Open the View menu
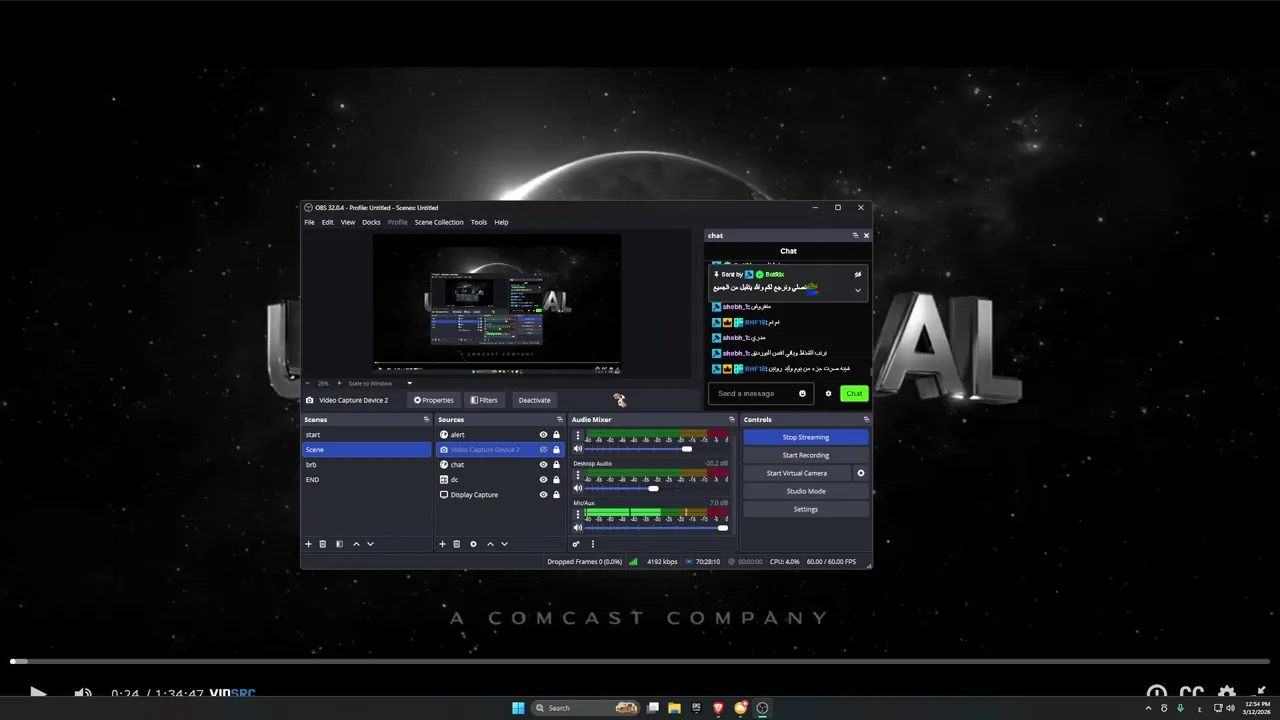The image size is (1280, 720). [347, 222]
